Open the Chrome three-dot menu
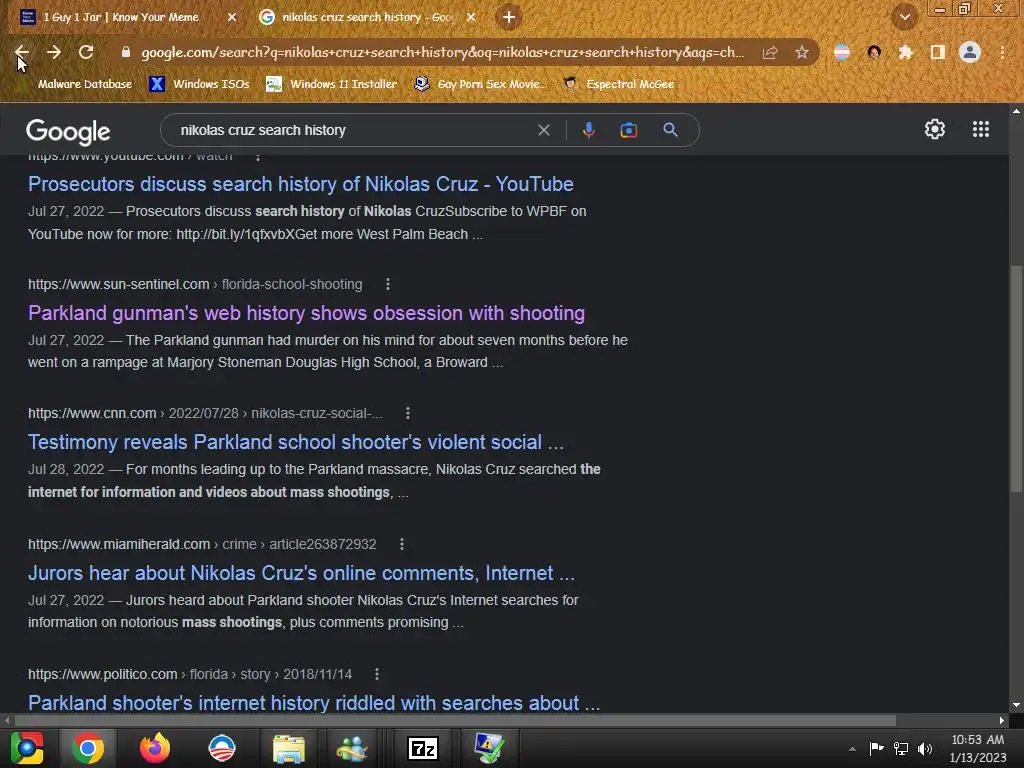This screenshot has height=768, width=1024. coord(1002,52)
